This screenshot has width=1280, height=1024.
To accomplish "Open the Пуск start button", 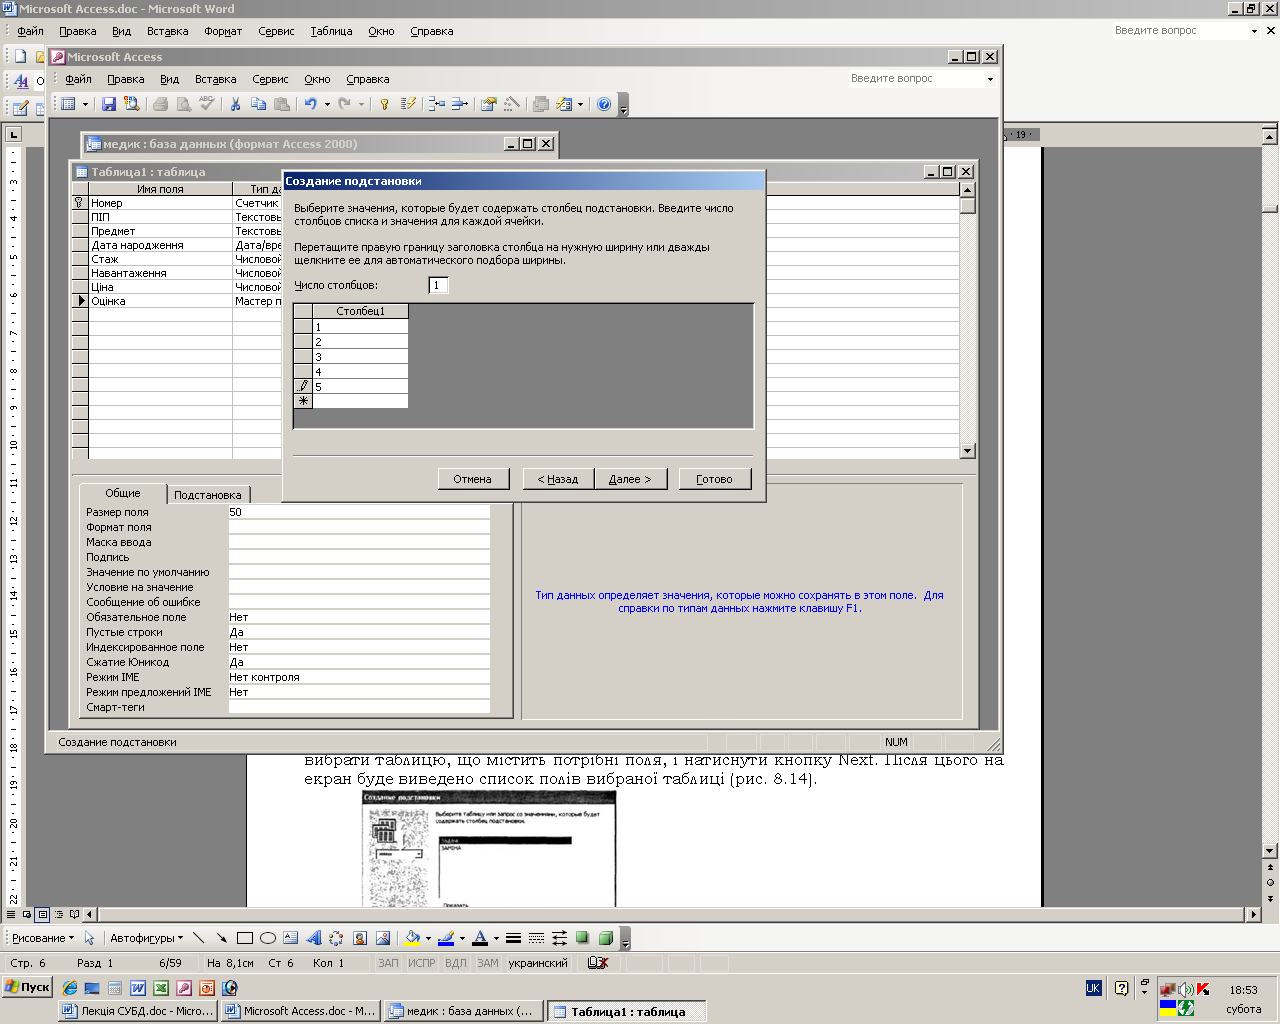I will pos(28,987).
